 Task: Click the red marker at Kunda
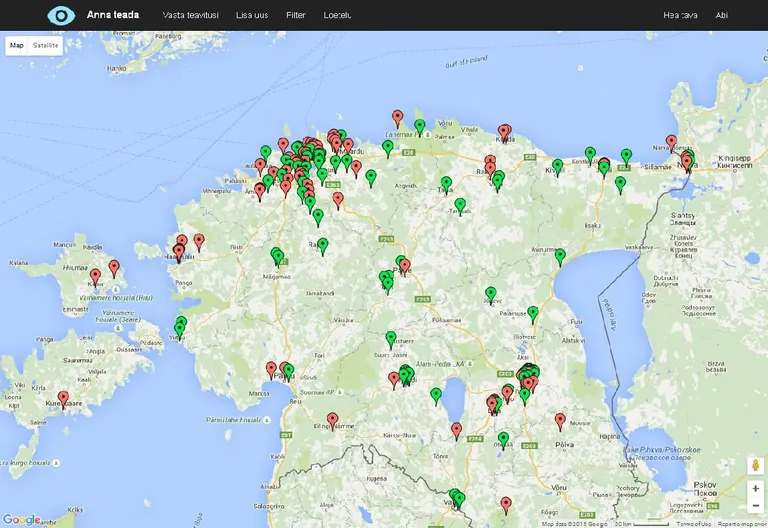pyautogui.click(x=503, y=131)
